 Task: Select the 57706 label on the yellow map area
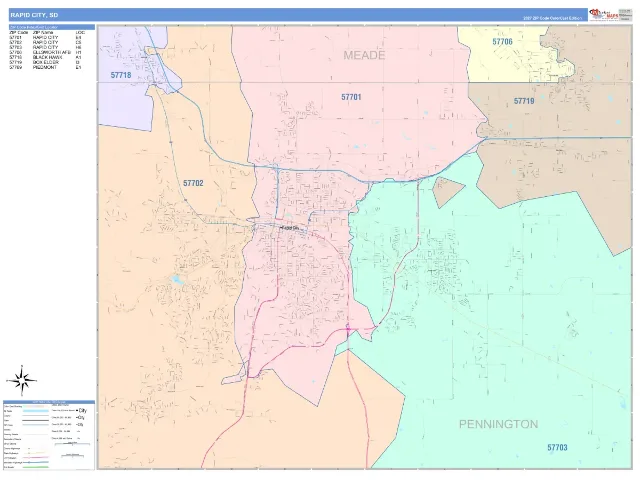click(502, 42)
